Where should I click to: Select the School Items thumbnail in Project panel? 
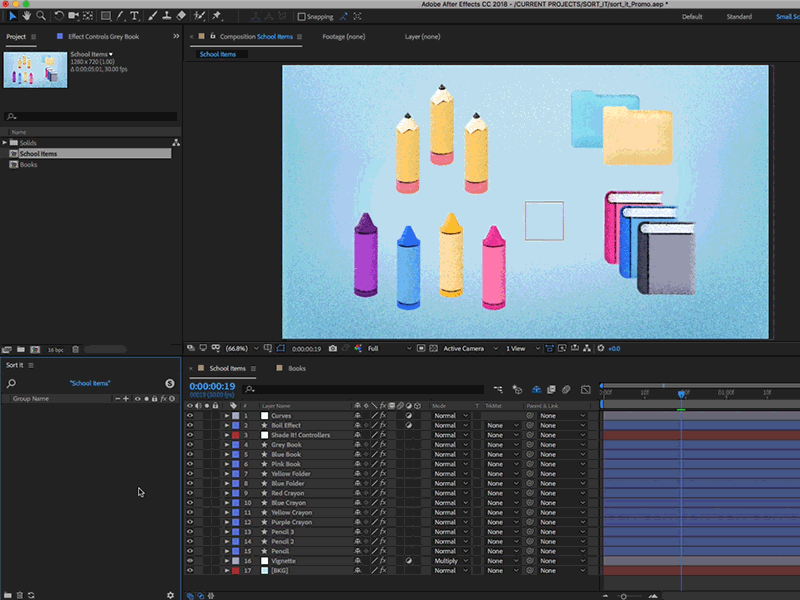click(x=35, y=70)
